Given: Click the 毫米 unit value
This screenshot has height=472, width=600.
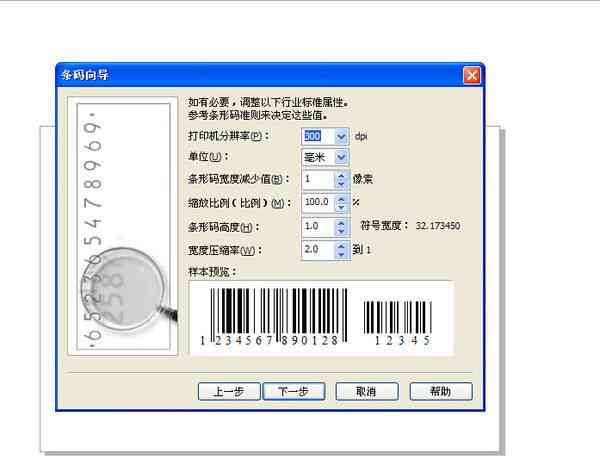Looking at the screenshot, I should [x=314, y=157].
